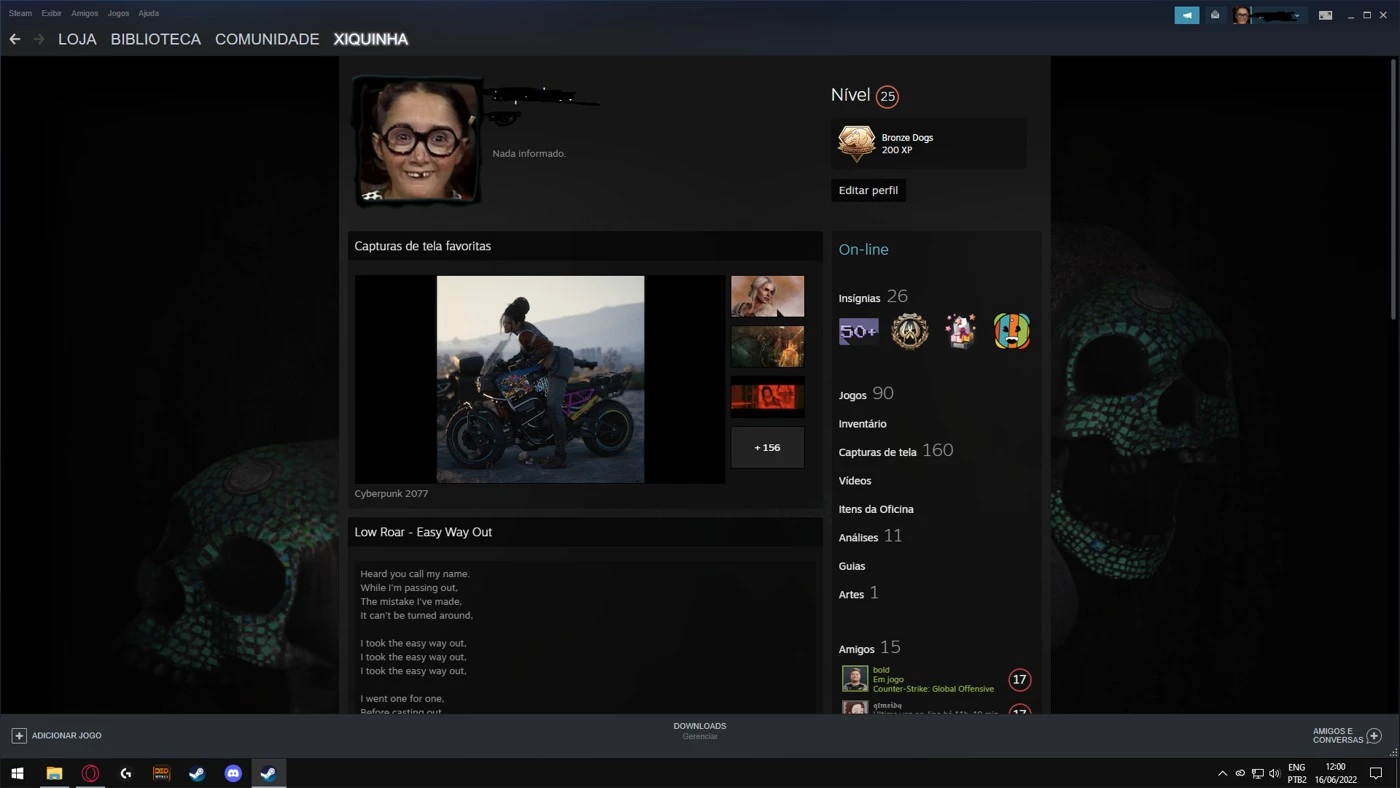The width and height of the screenshot is (1400, 788).
Task: Go to the BIBLIOTECA tab
Action: (x=156, y=39)
